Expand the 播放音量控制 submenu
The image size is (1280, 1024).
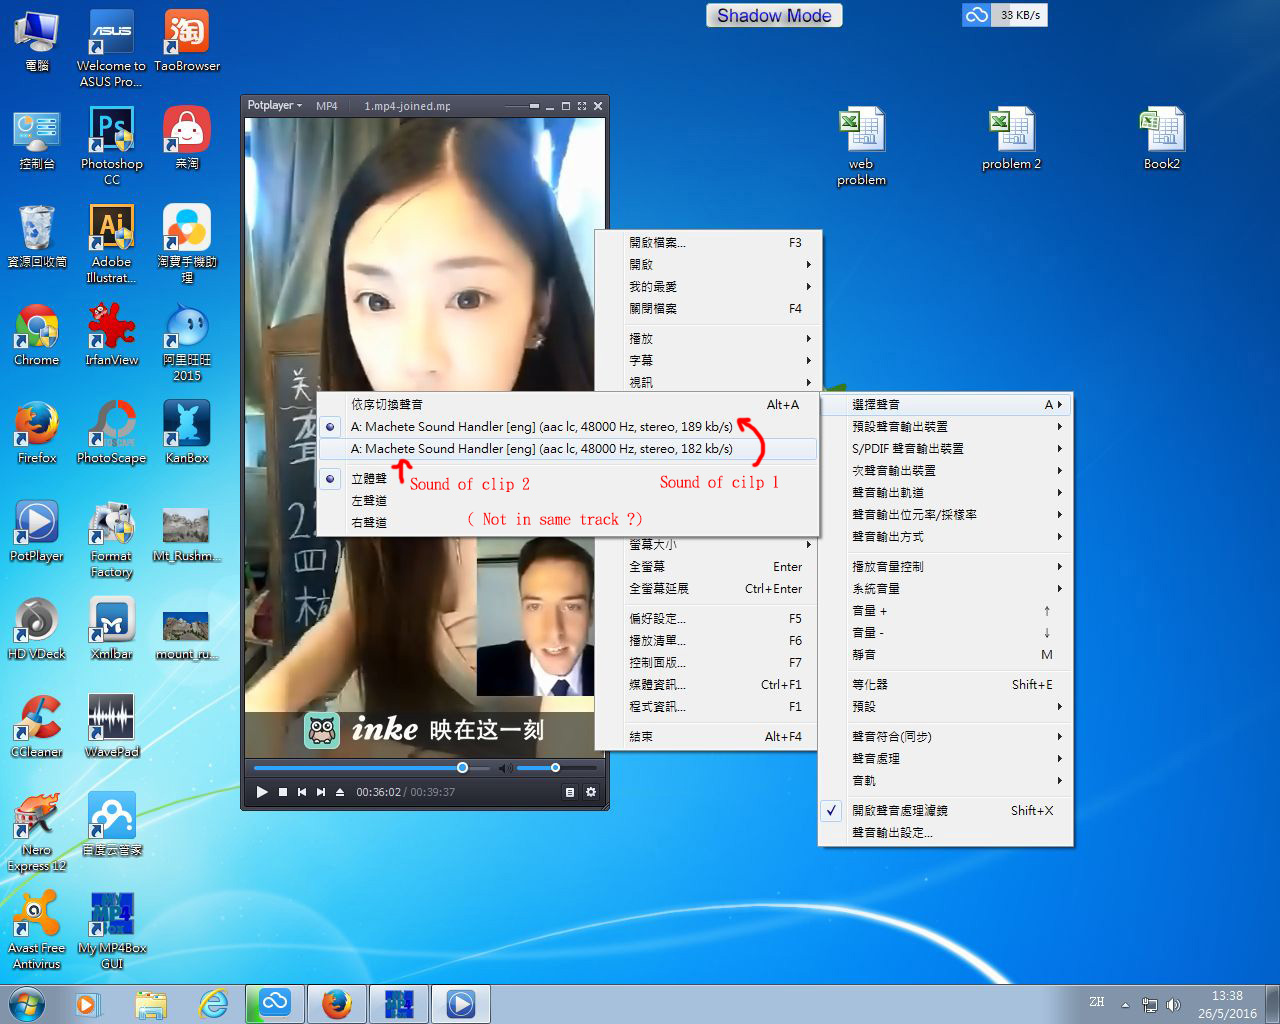[945, 567]
